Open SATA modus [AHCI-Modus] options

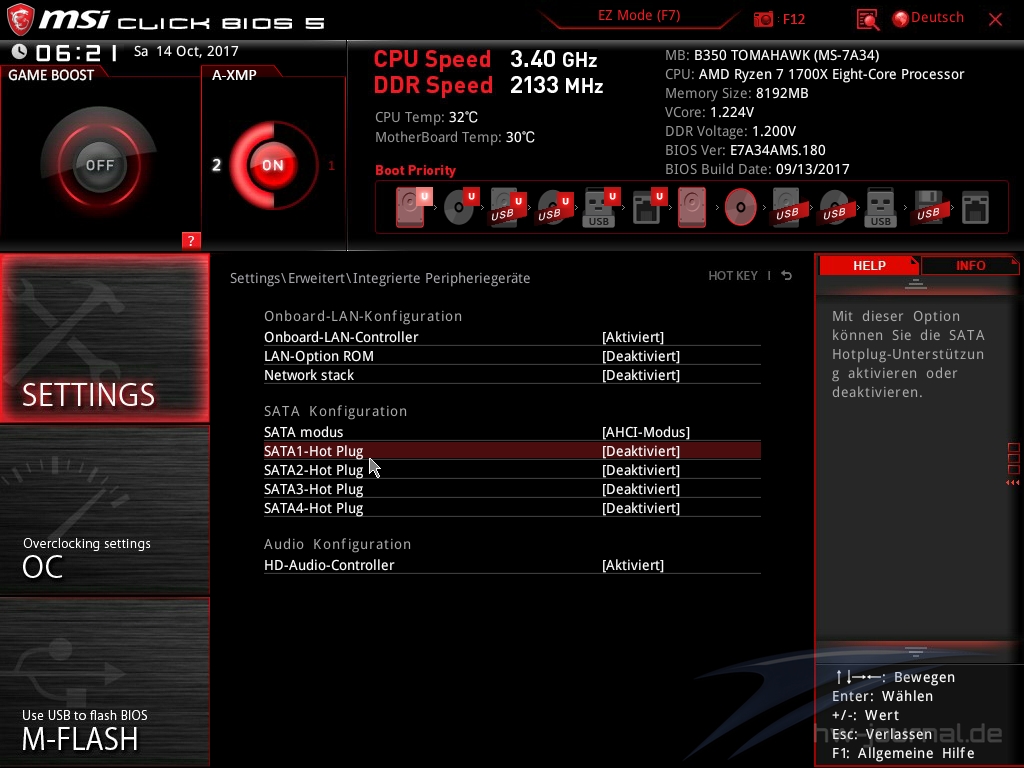646,432
